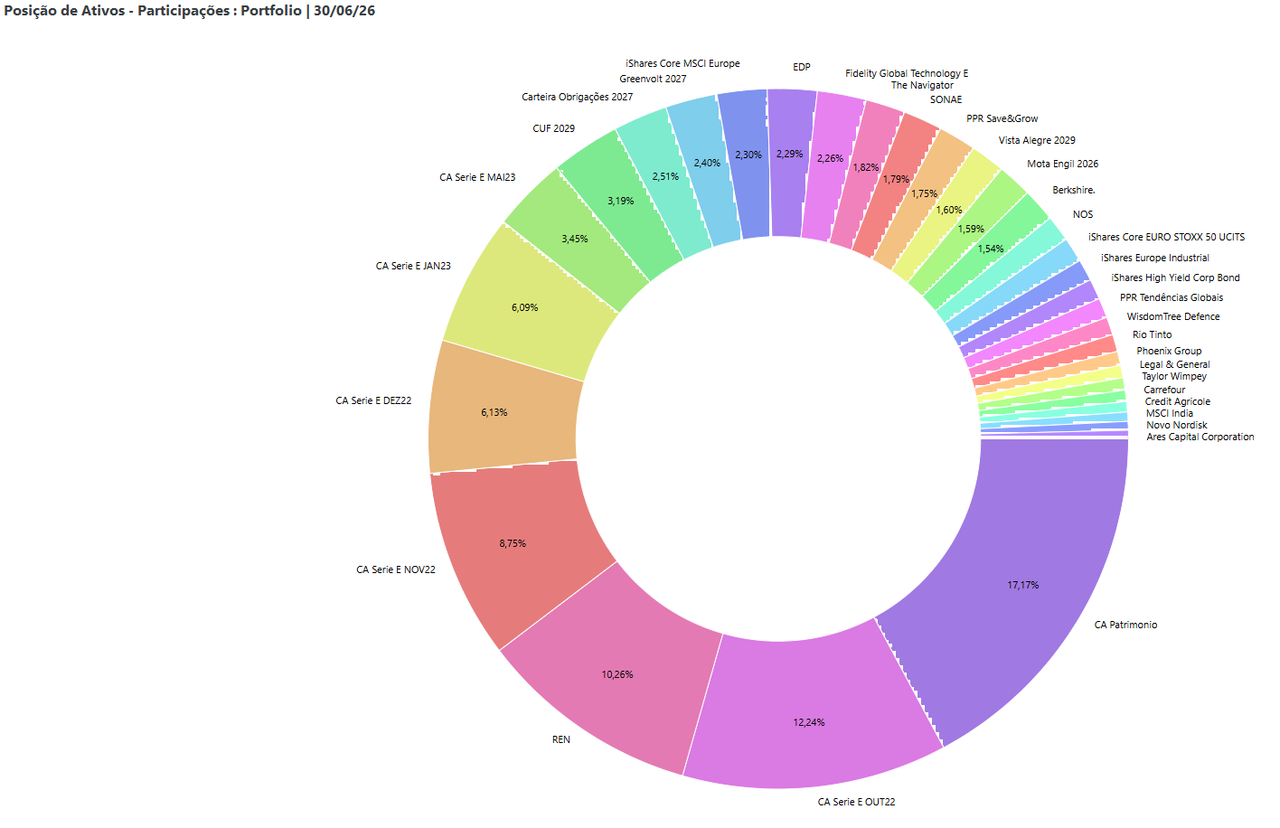Click the "Novo Nordisk" label
The image size is (1280, 828).
(1177, 426)
